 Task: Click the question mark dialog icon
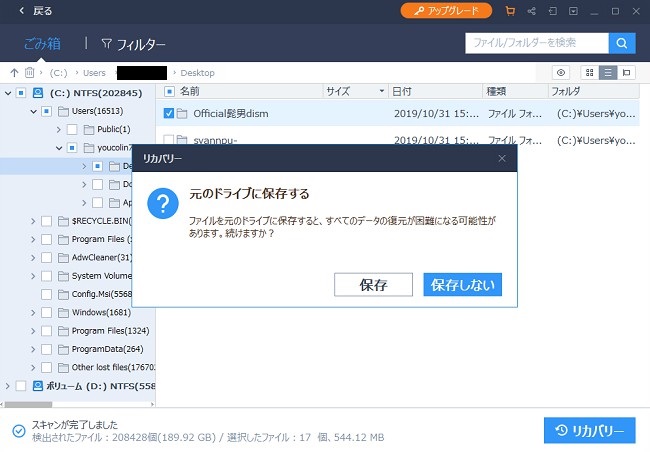coord(163,203)
